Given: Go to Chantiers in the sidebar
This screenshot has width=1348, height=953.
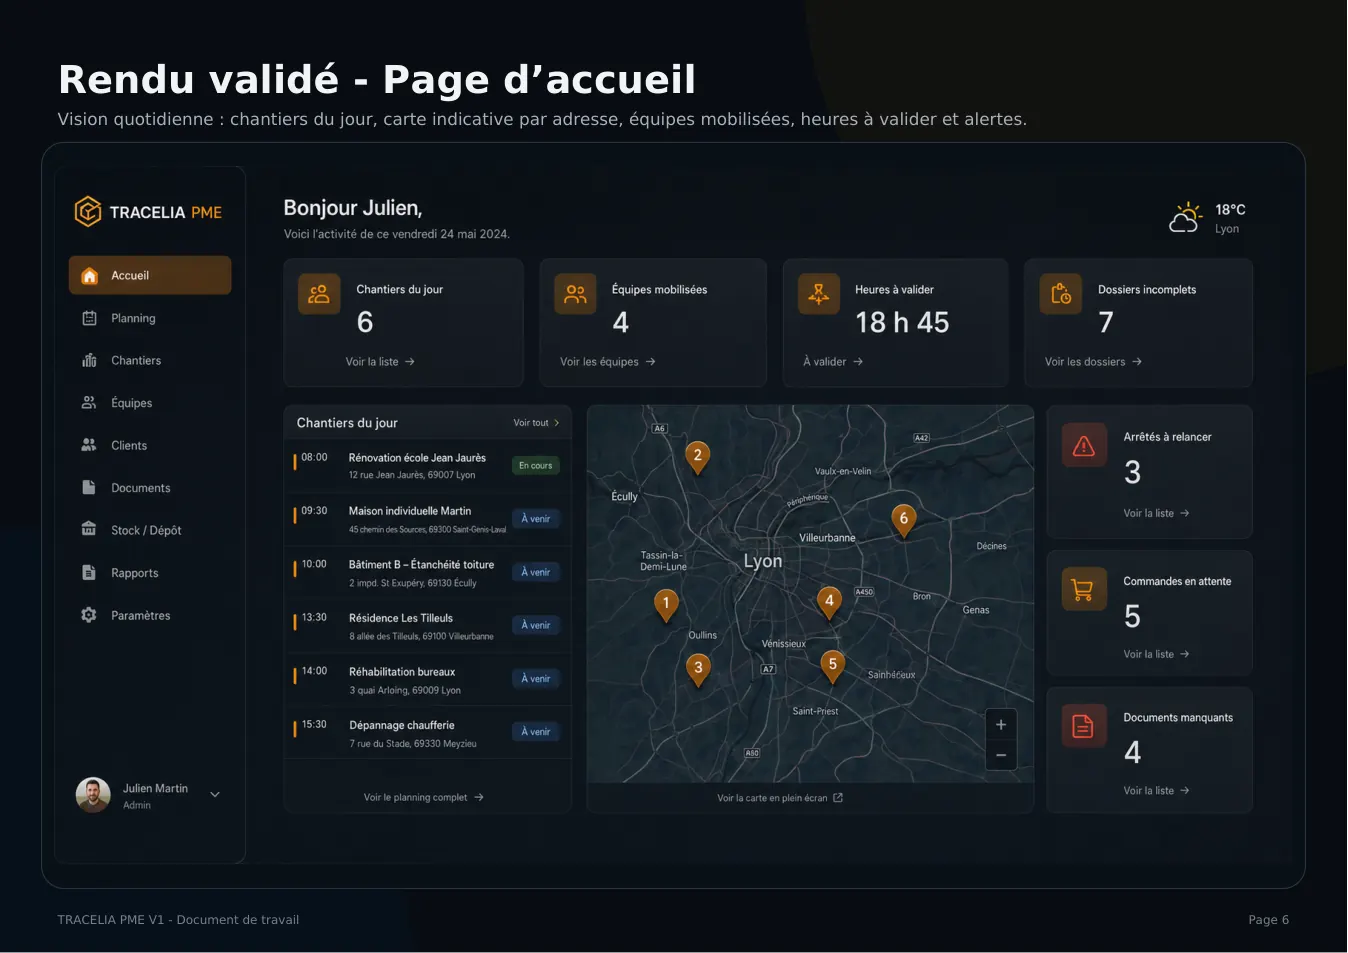Looking at the screenshot, I should [150, 360].
